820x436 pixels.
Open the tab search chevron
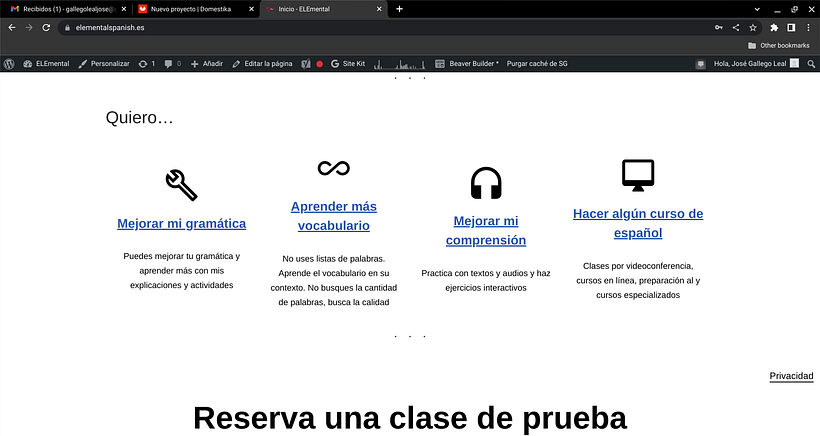click(x=757, y=9)
